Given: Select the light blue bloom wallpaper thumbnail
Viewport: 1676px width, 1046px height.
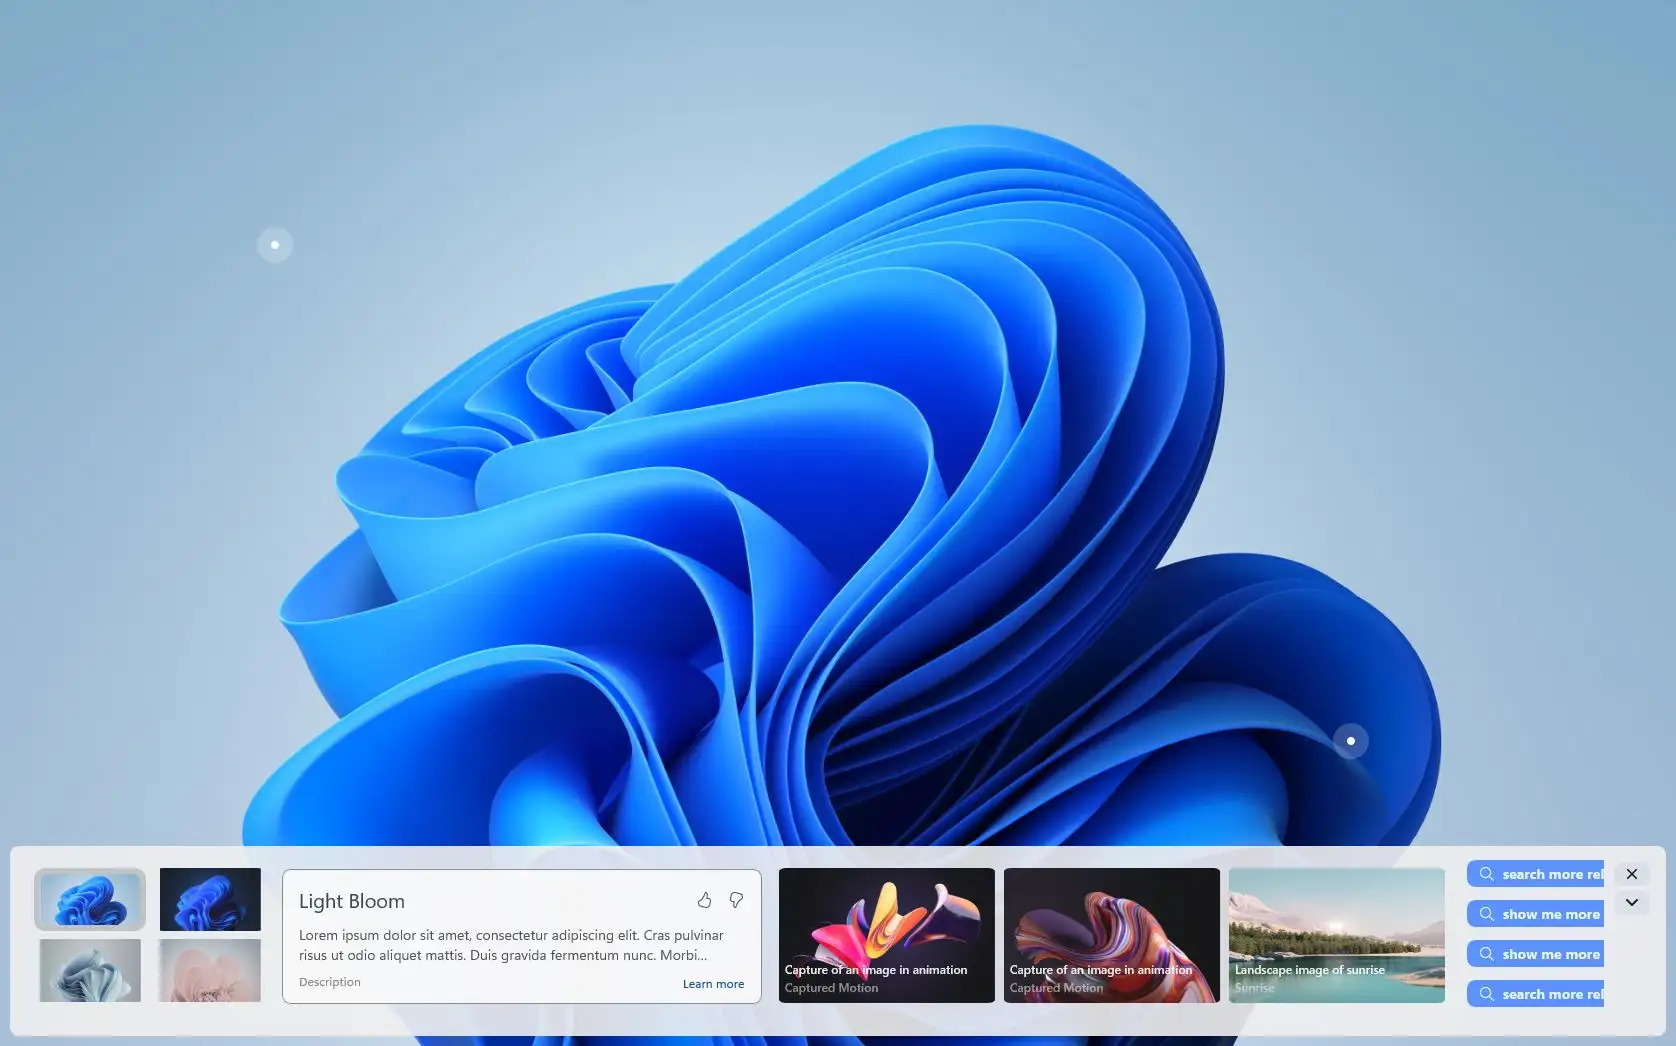Looking at the screenshot, I should click(x=90, y=899).
